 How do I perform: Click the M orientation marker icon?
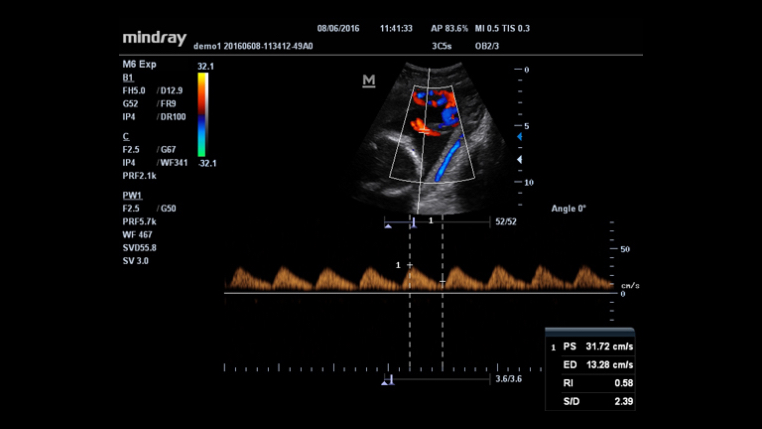368,80
